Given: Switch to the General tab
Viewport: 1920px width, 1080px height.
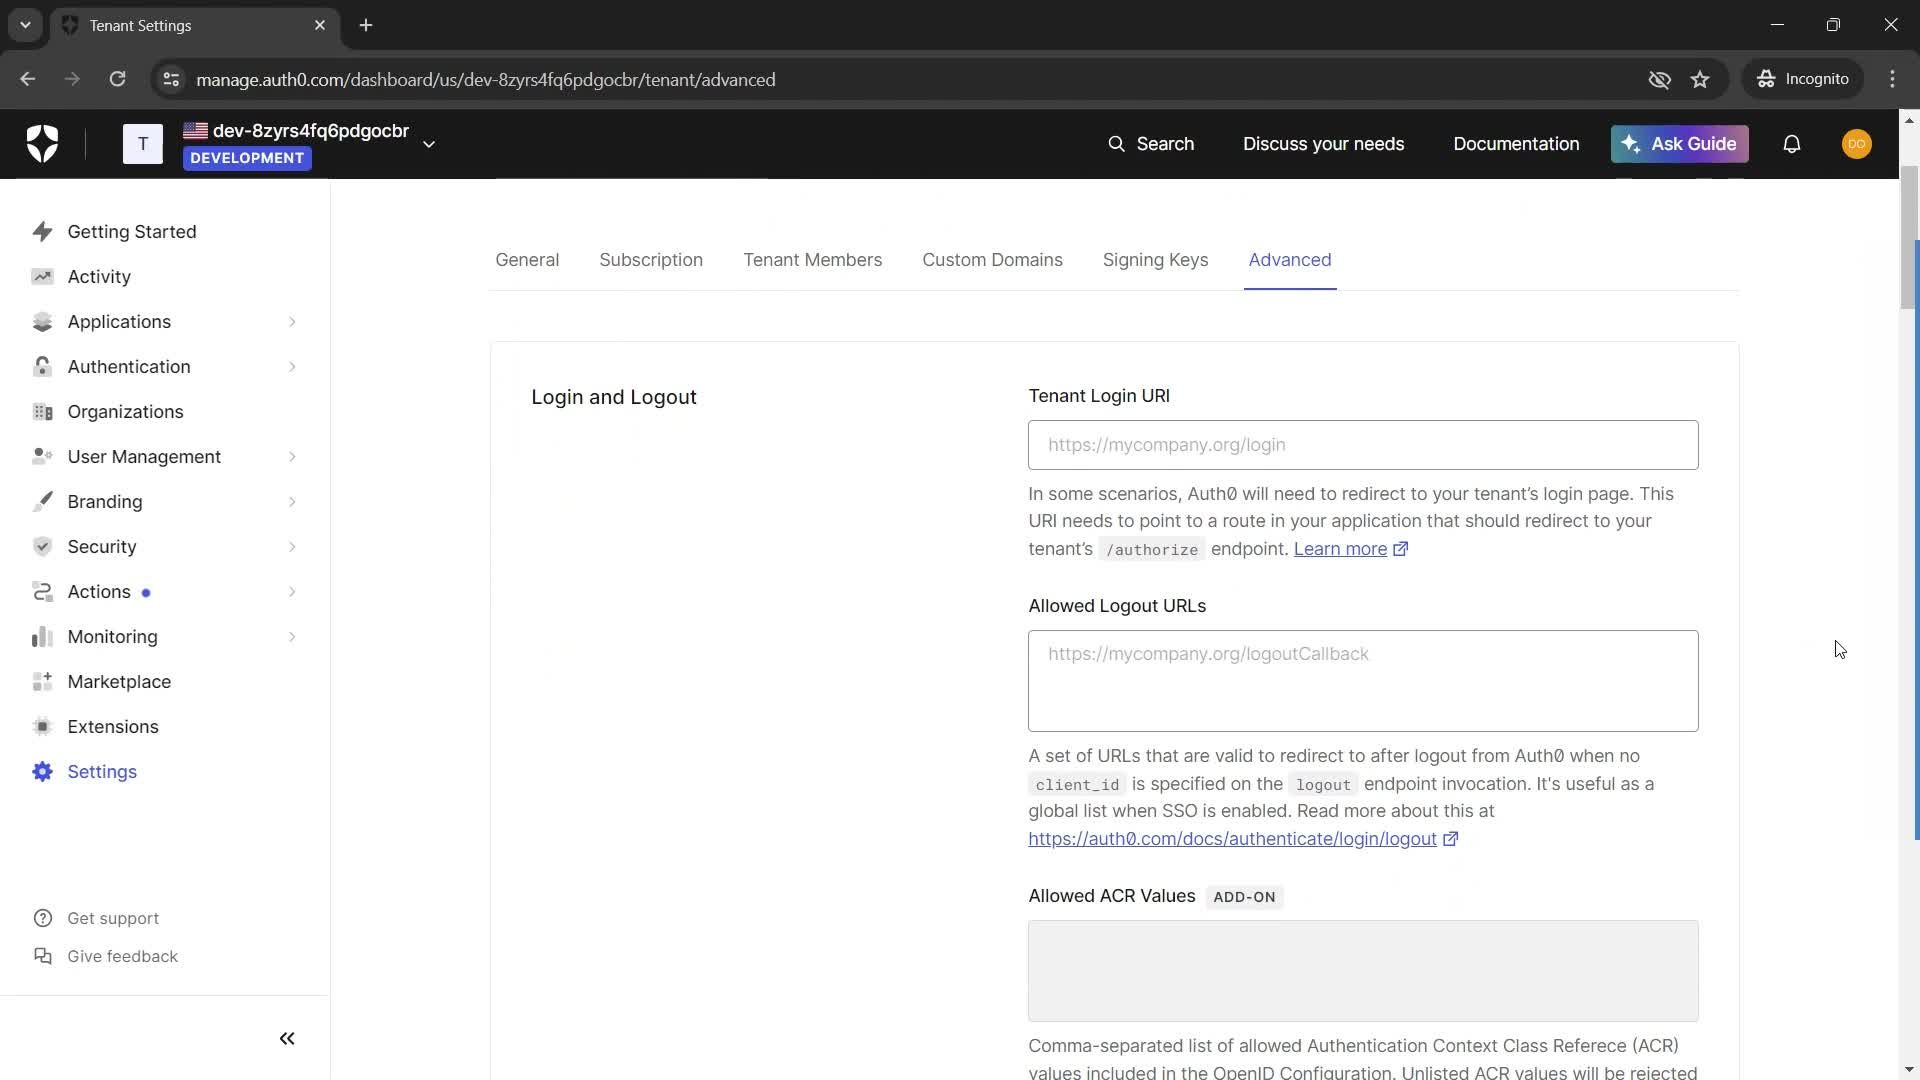Looking at the screenshot, I should click(527, 260).
